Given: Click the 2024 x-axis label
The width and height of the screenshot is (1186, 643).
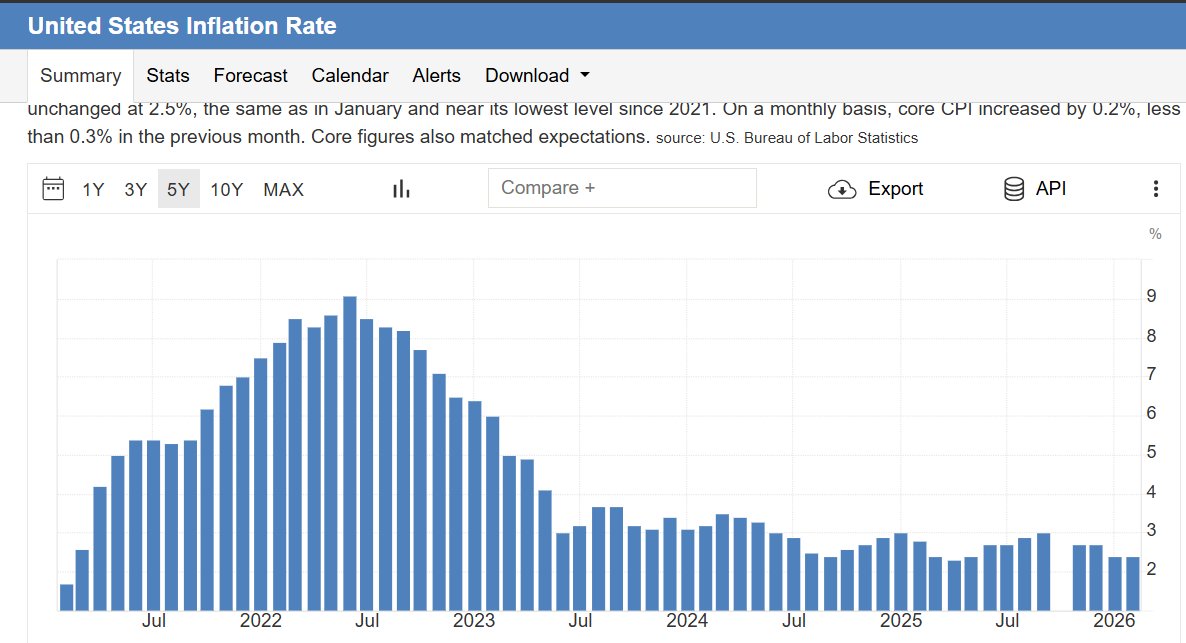Looking at the screenshot, I should coord(687,621).
